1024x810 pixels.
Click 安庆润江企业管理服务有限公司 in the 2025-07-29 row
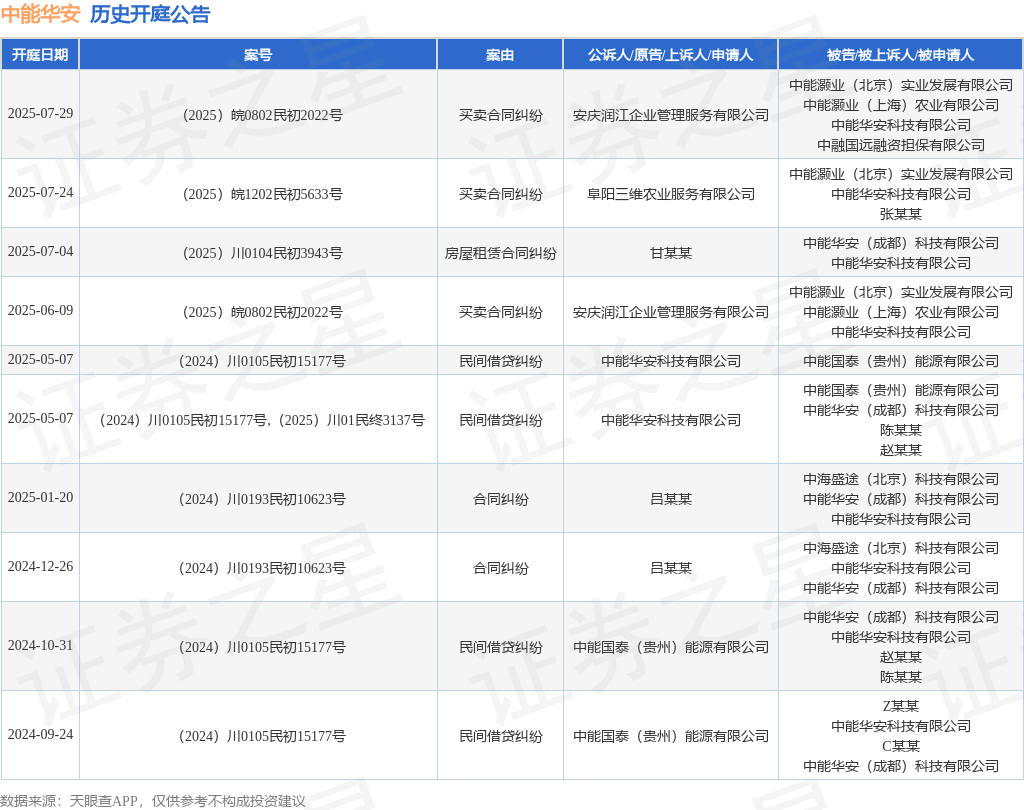point(671,115)
